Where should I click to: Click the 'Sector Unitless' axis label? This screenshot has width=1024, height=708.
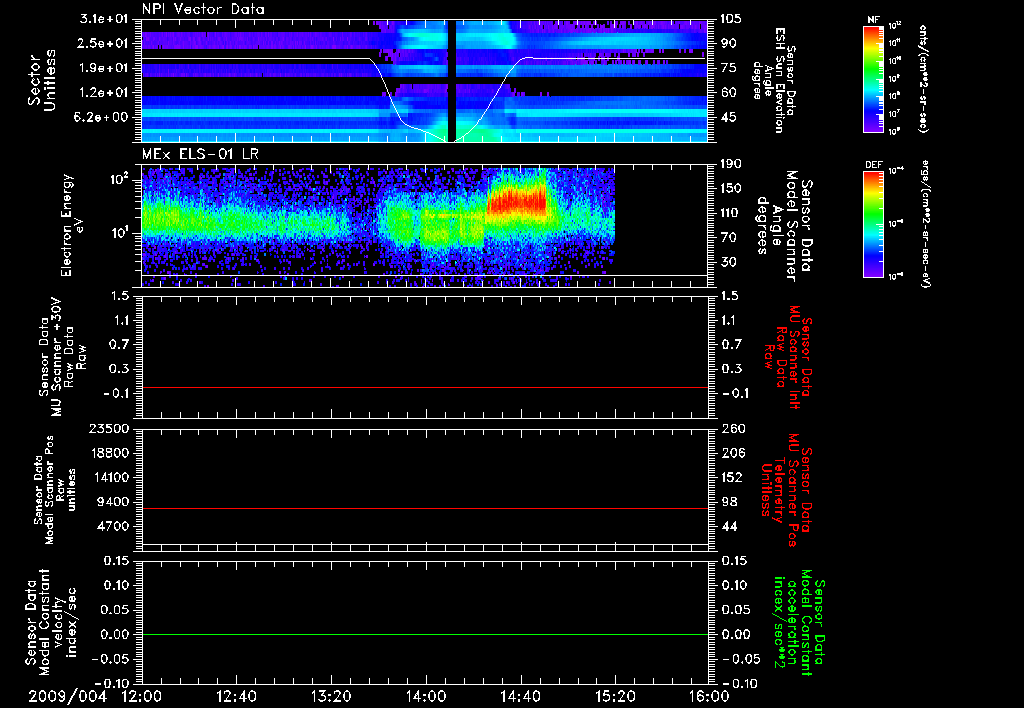coord(42,80)
